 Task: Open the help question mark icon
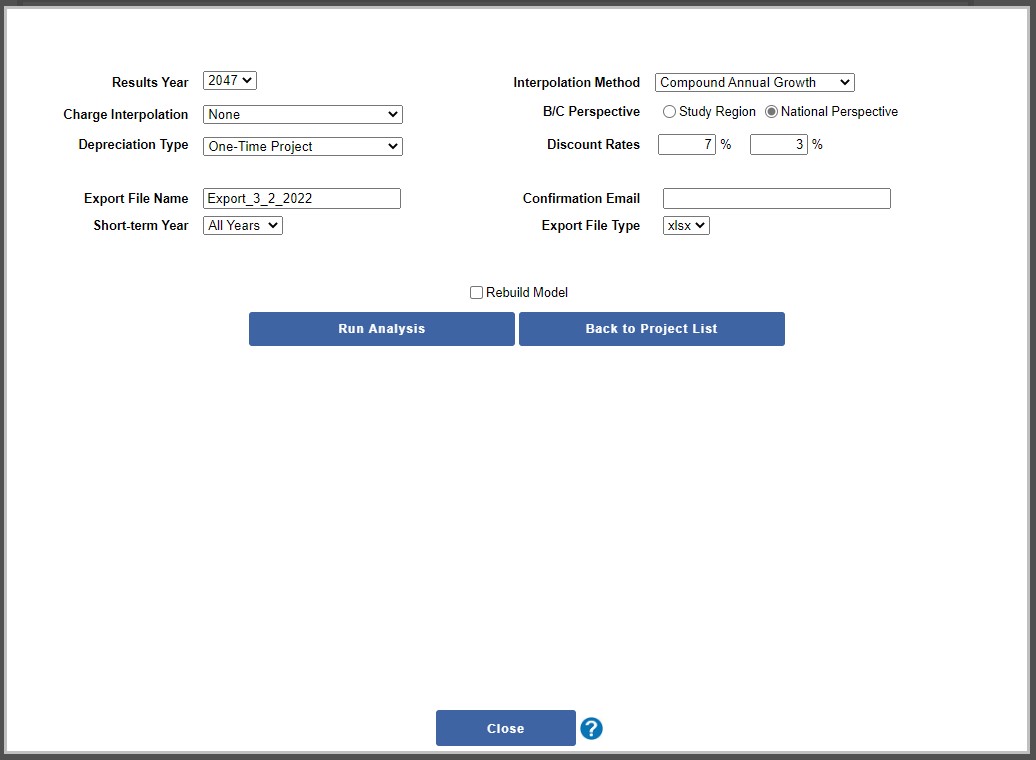click(591, 729)
